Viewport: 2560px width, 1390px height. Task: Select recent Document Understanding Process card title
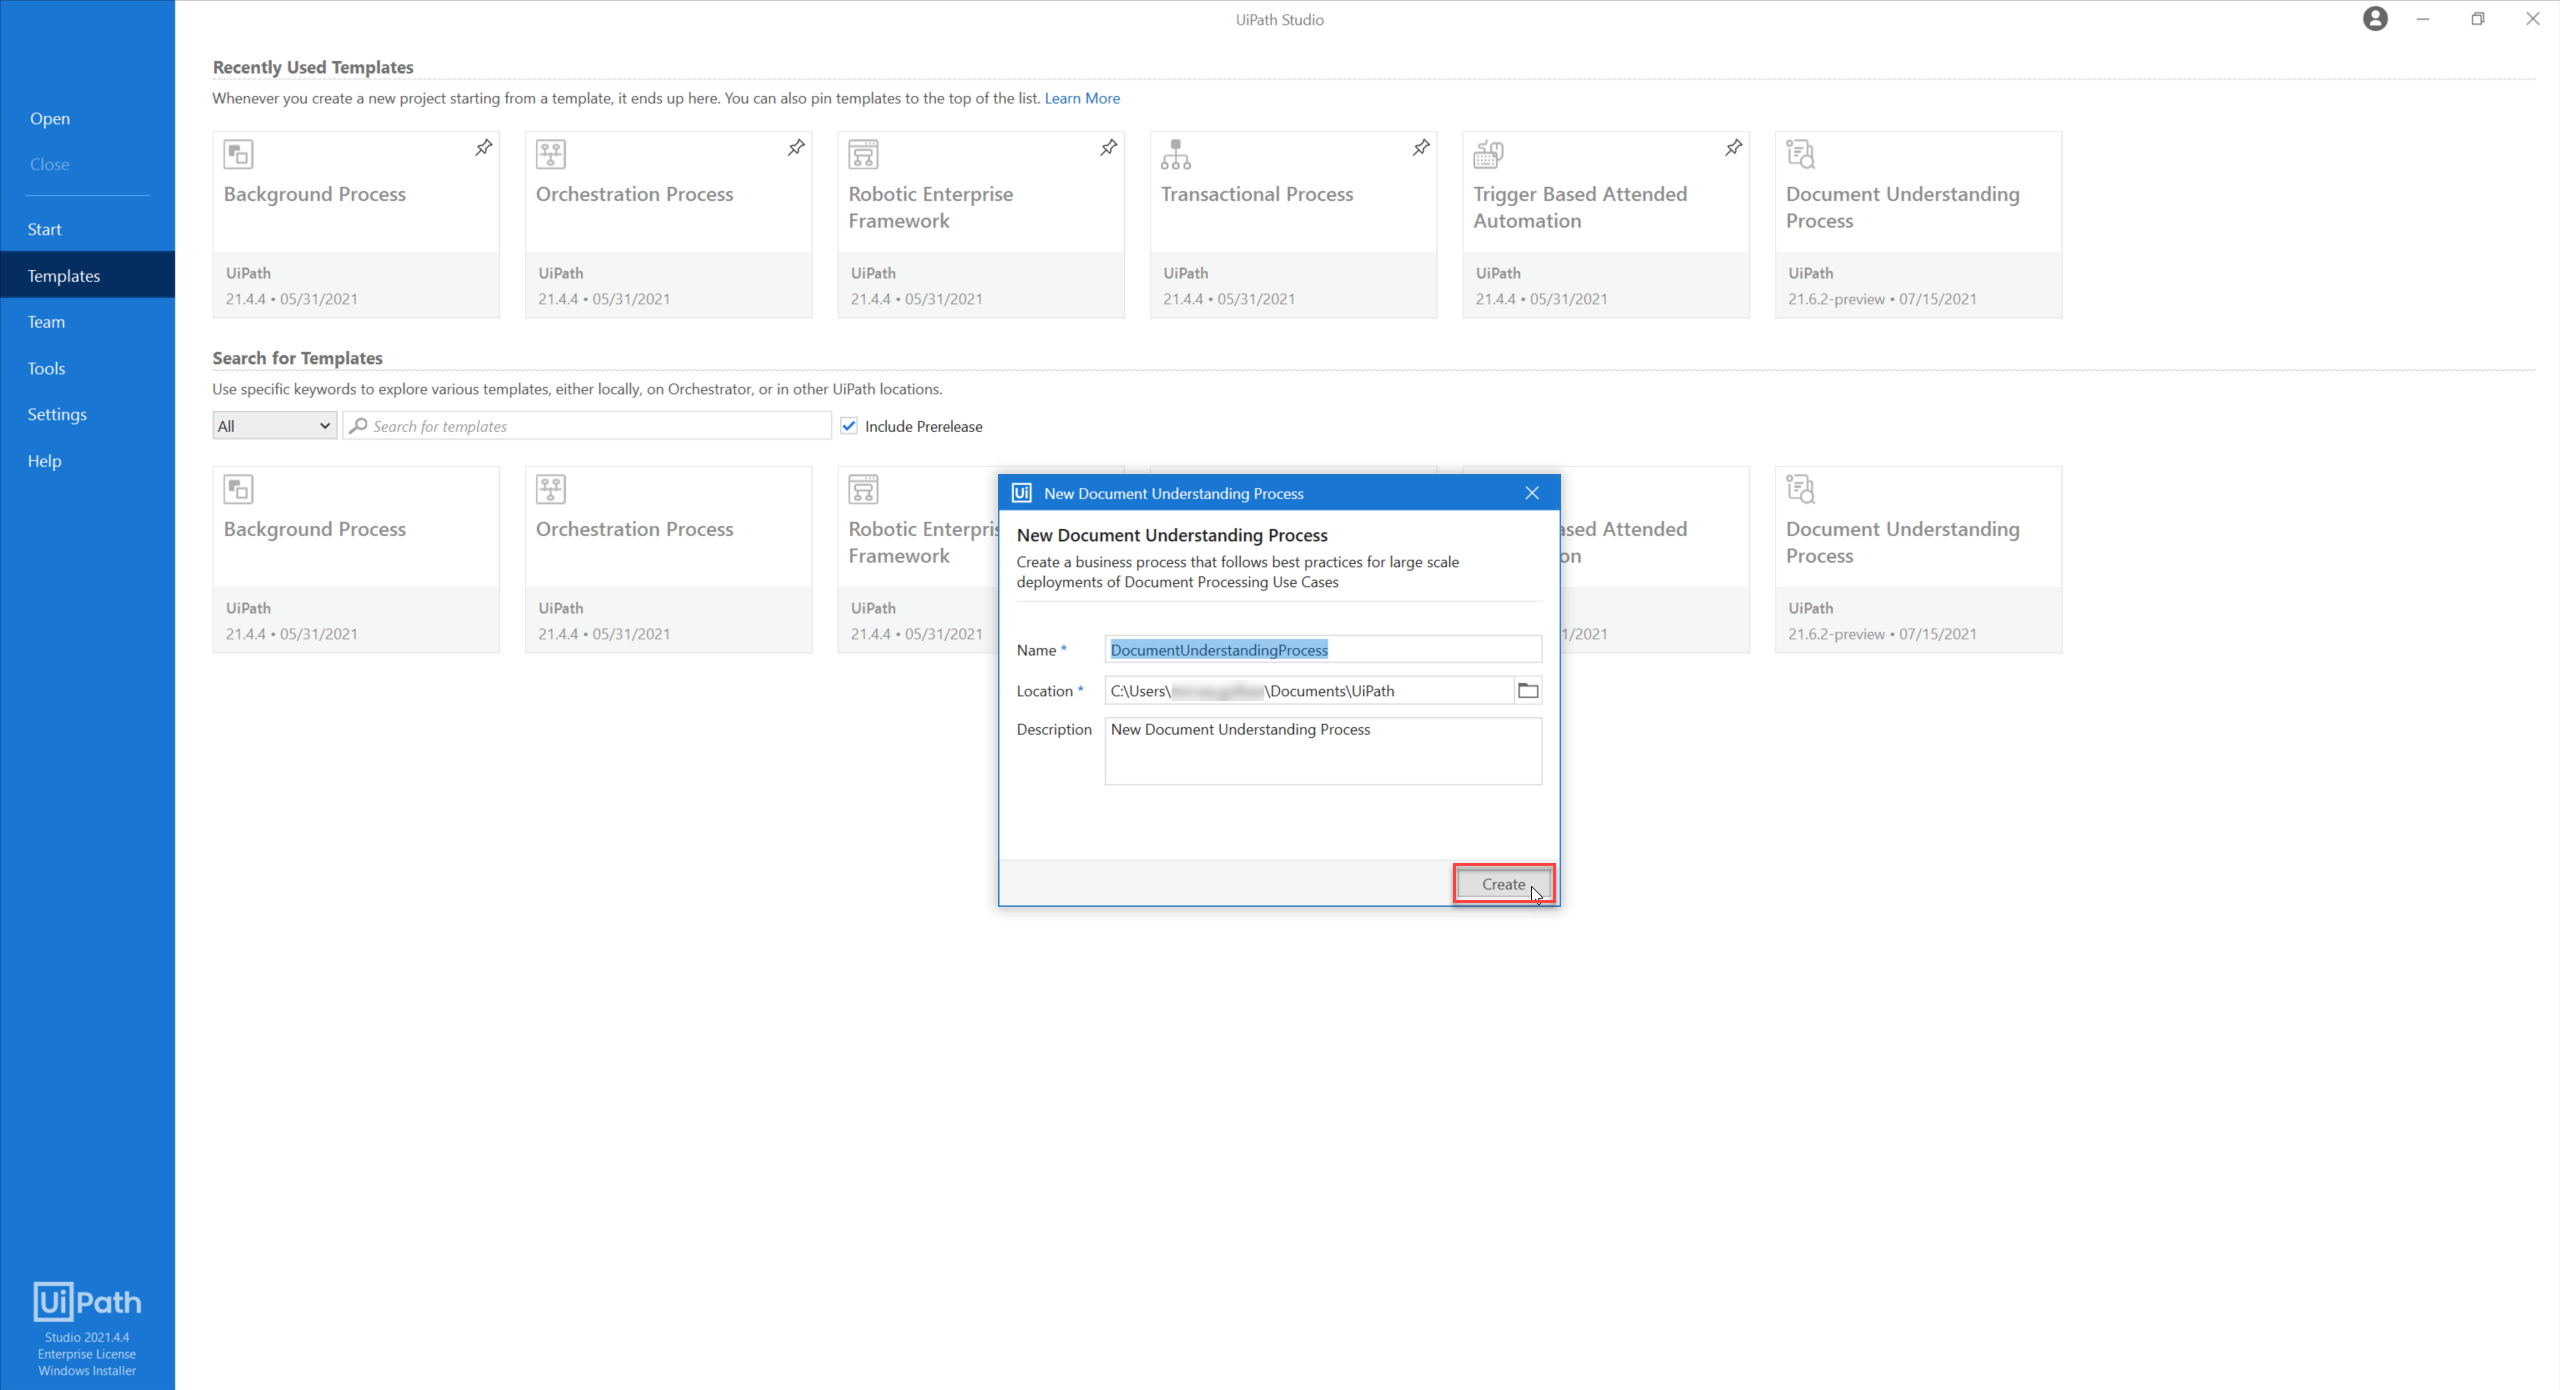(1903, 207)
